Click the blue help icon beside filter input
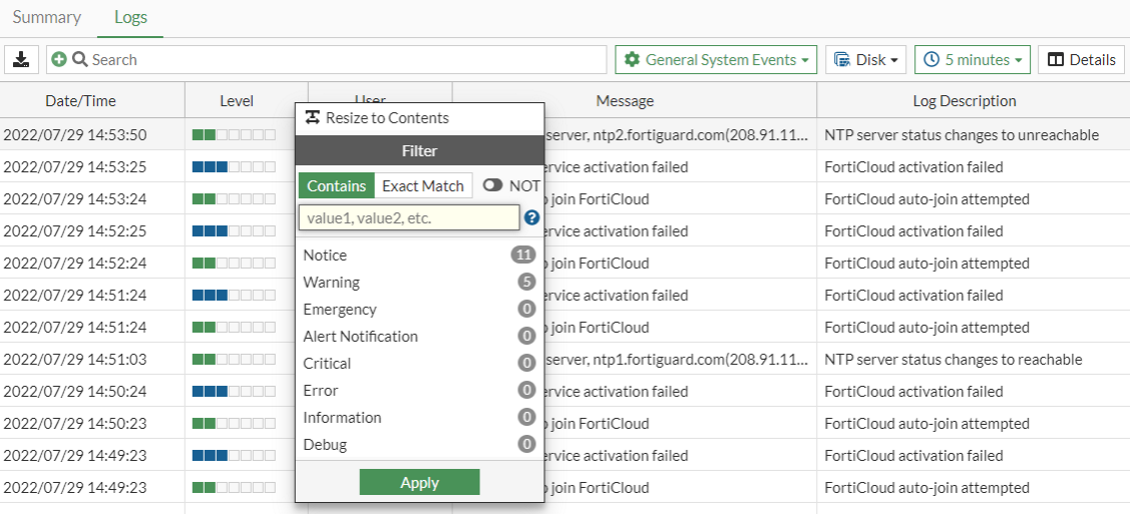The width and height of the screenshot is (1130, 514). coord(532,217)
